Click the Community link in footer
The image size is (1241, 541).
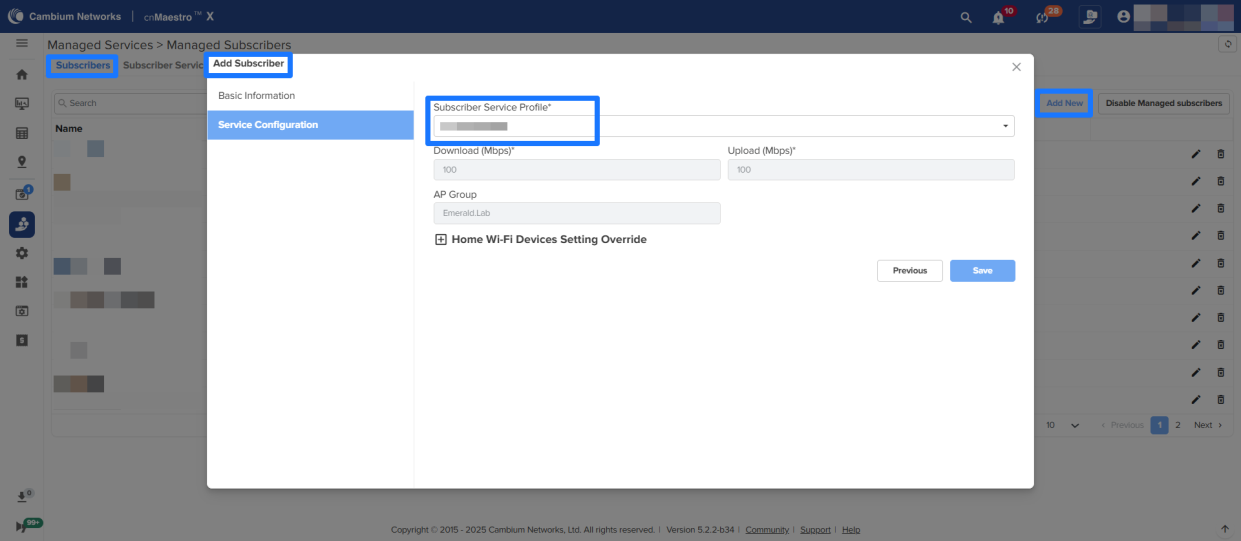[766, 530]
